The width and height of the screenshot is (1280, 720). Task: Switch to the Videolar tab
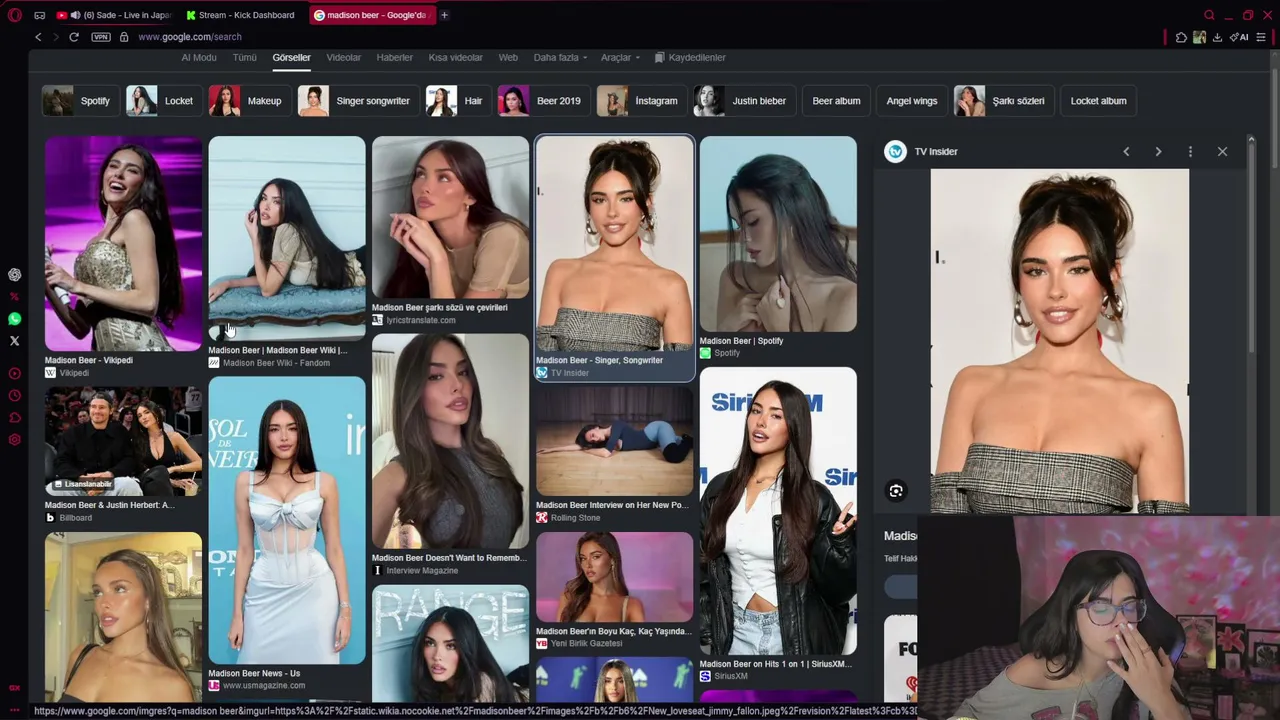tap(343, 58)
